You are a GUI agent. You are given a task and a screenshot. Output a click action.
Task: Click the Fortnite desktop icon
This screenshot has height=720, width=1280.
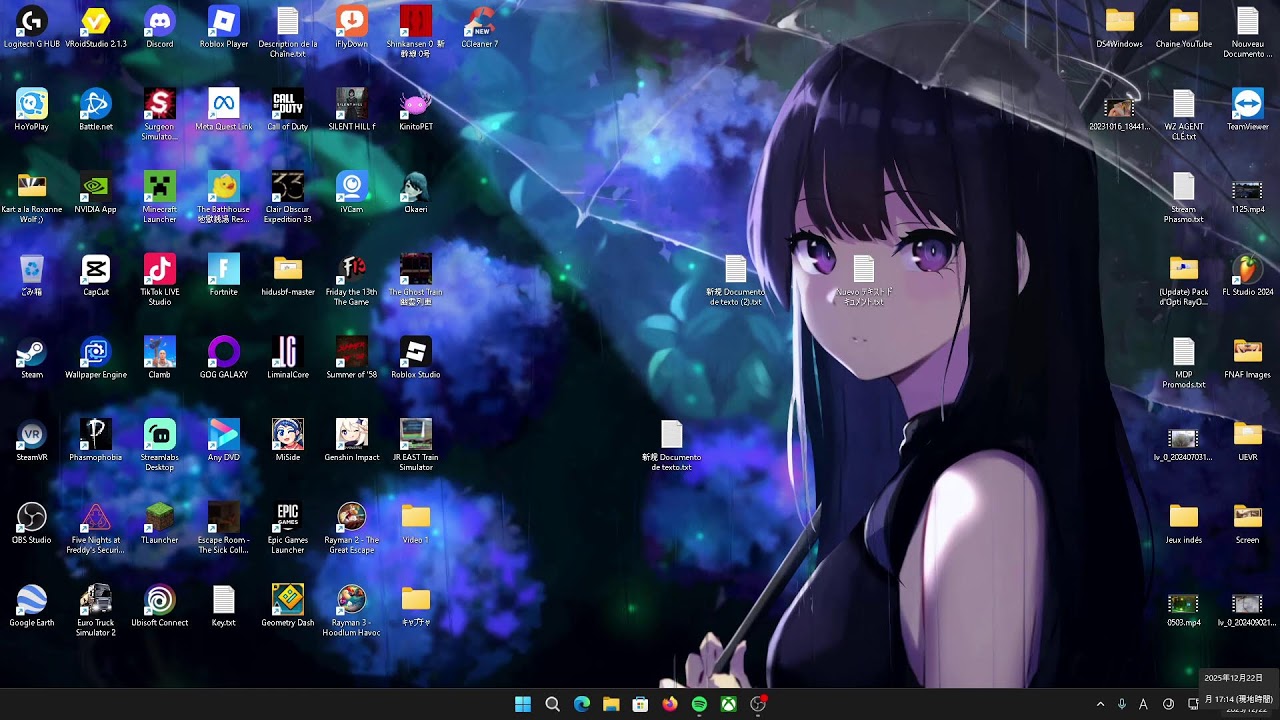tap(224, 276)
